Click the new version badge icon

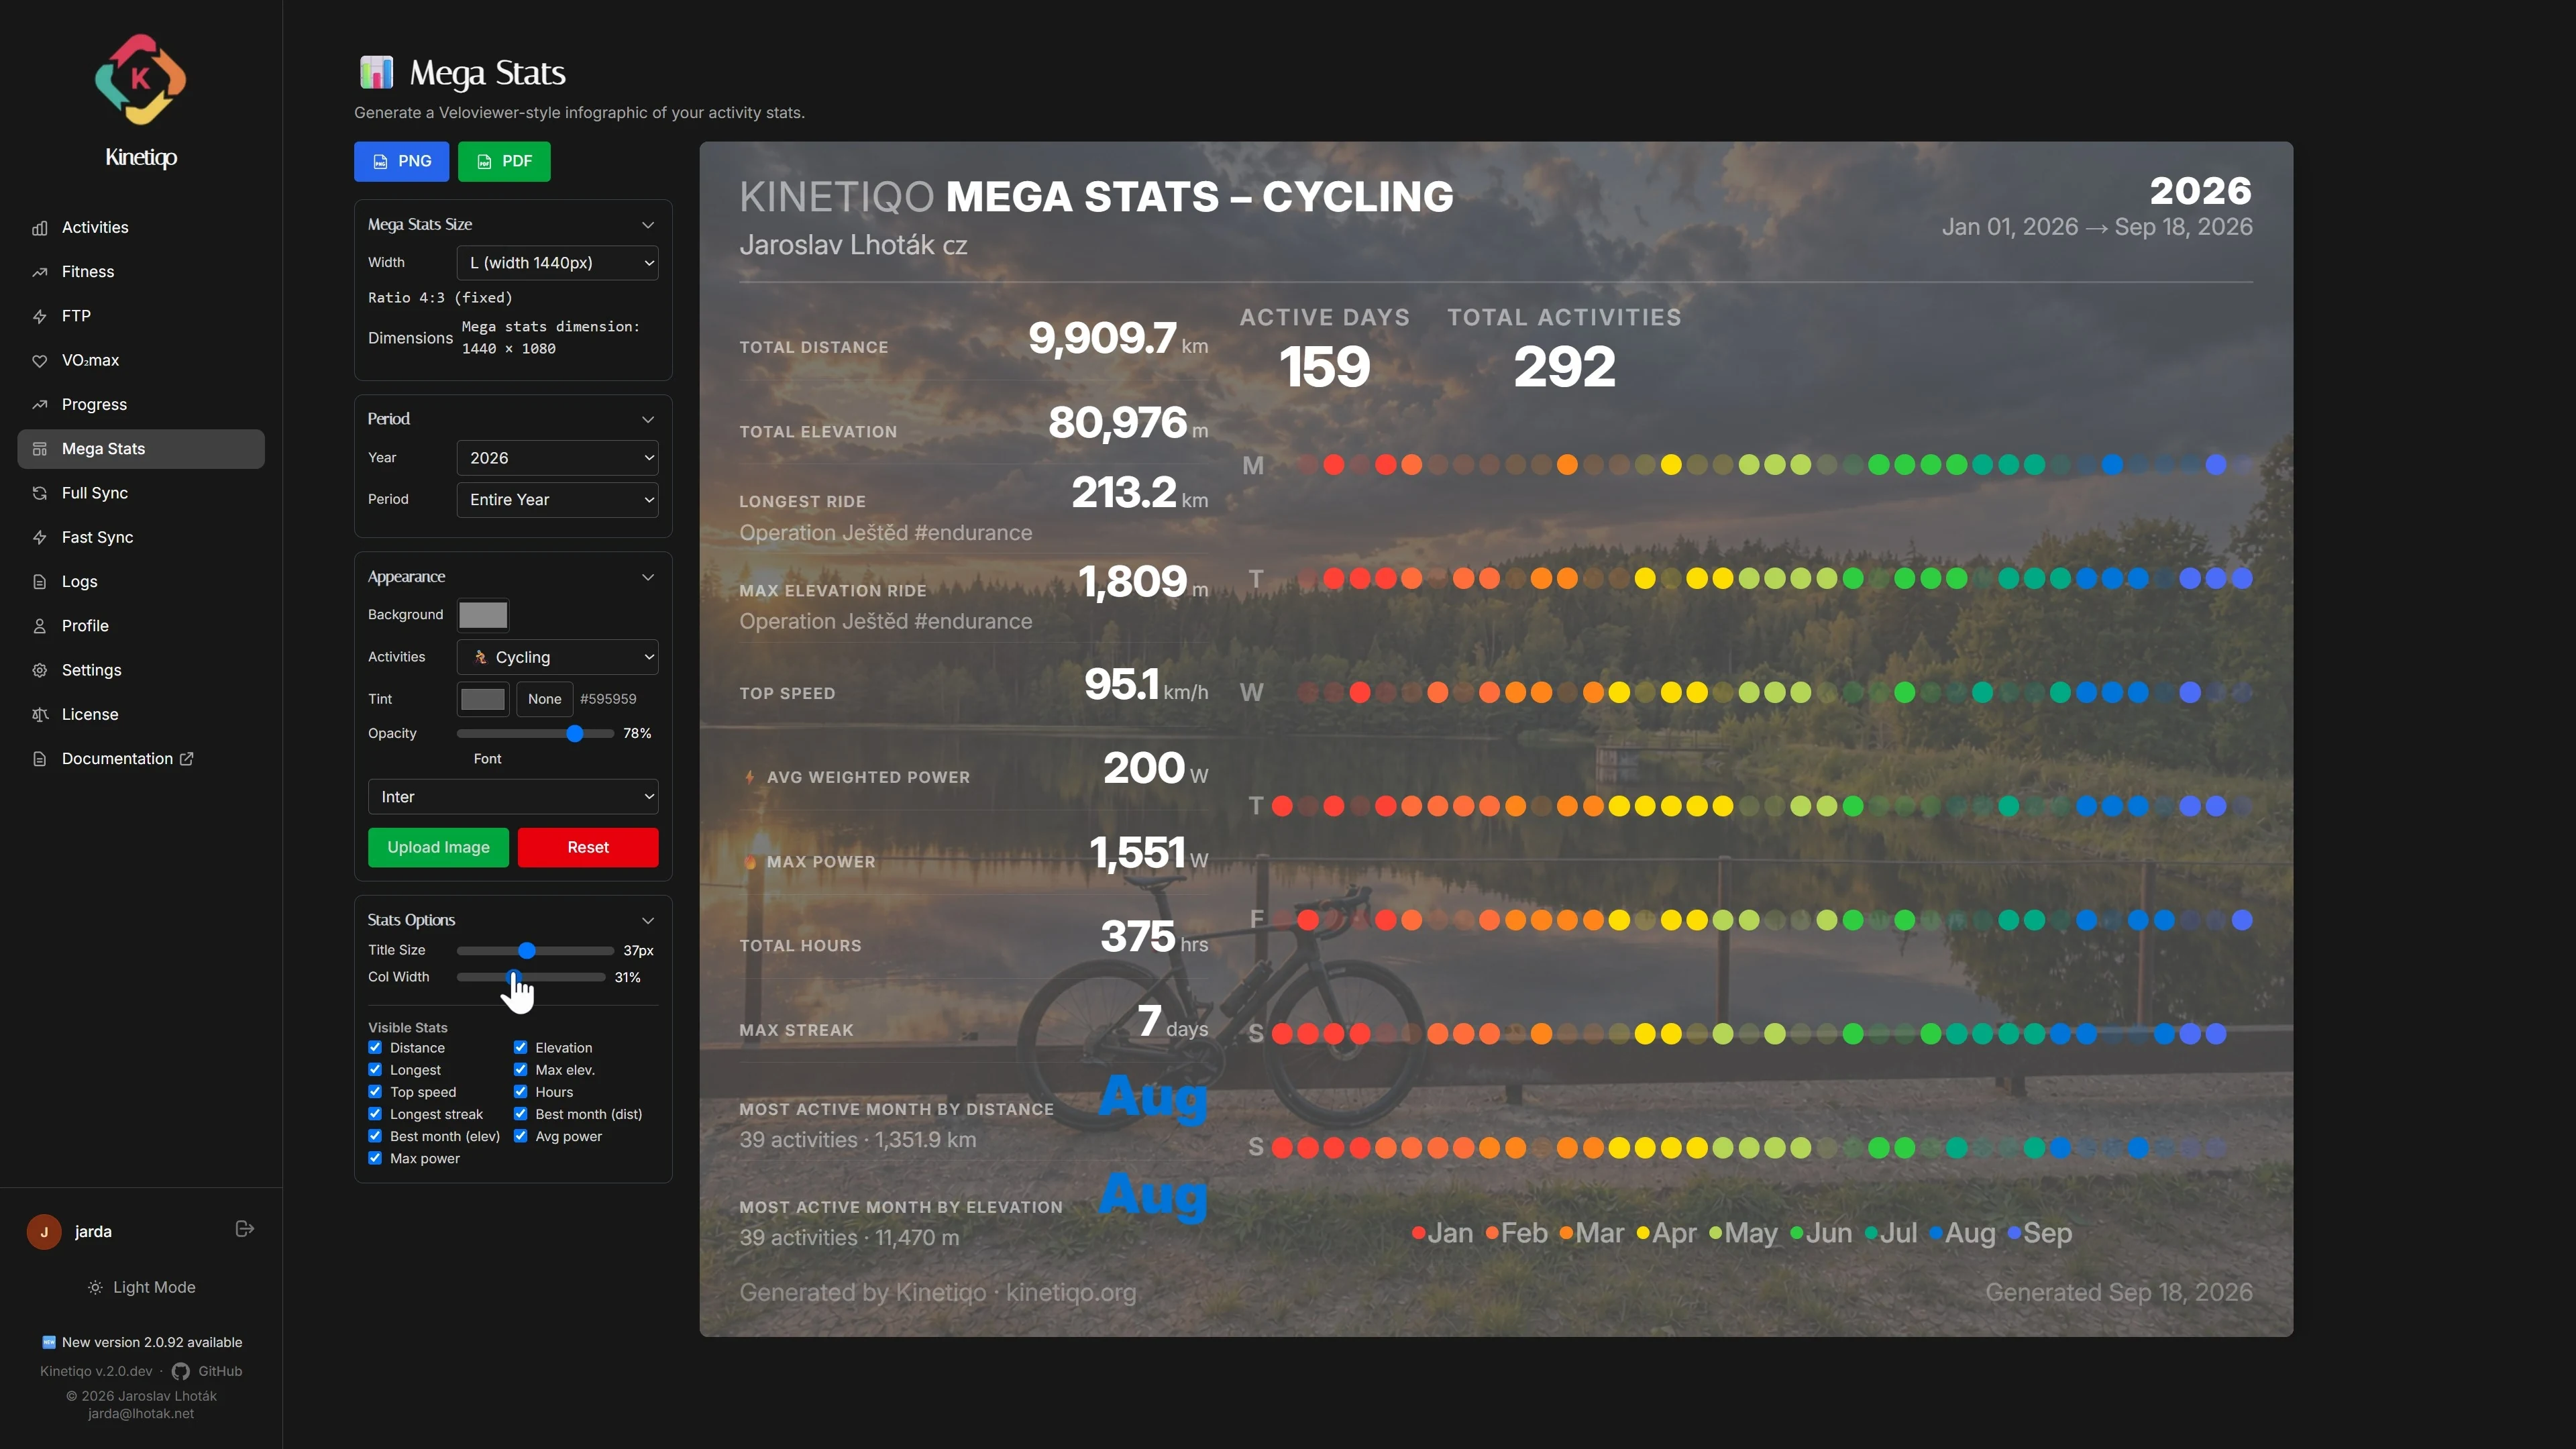[49, 1342]
